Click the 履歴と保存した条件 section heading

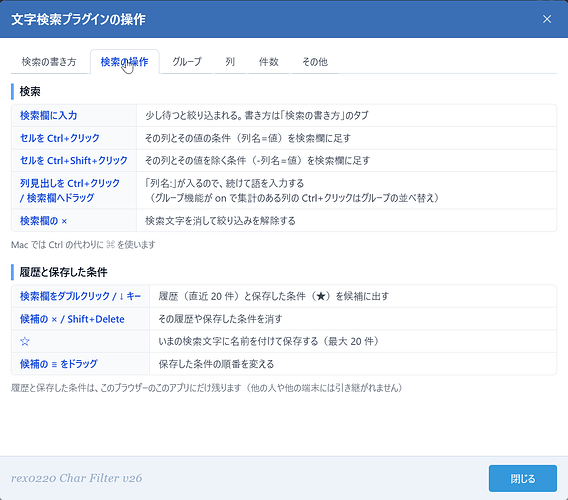tap(63, 272)
